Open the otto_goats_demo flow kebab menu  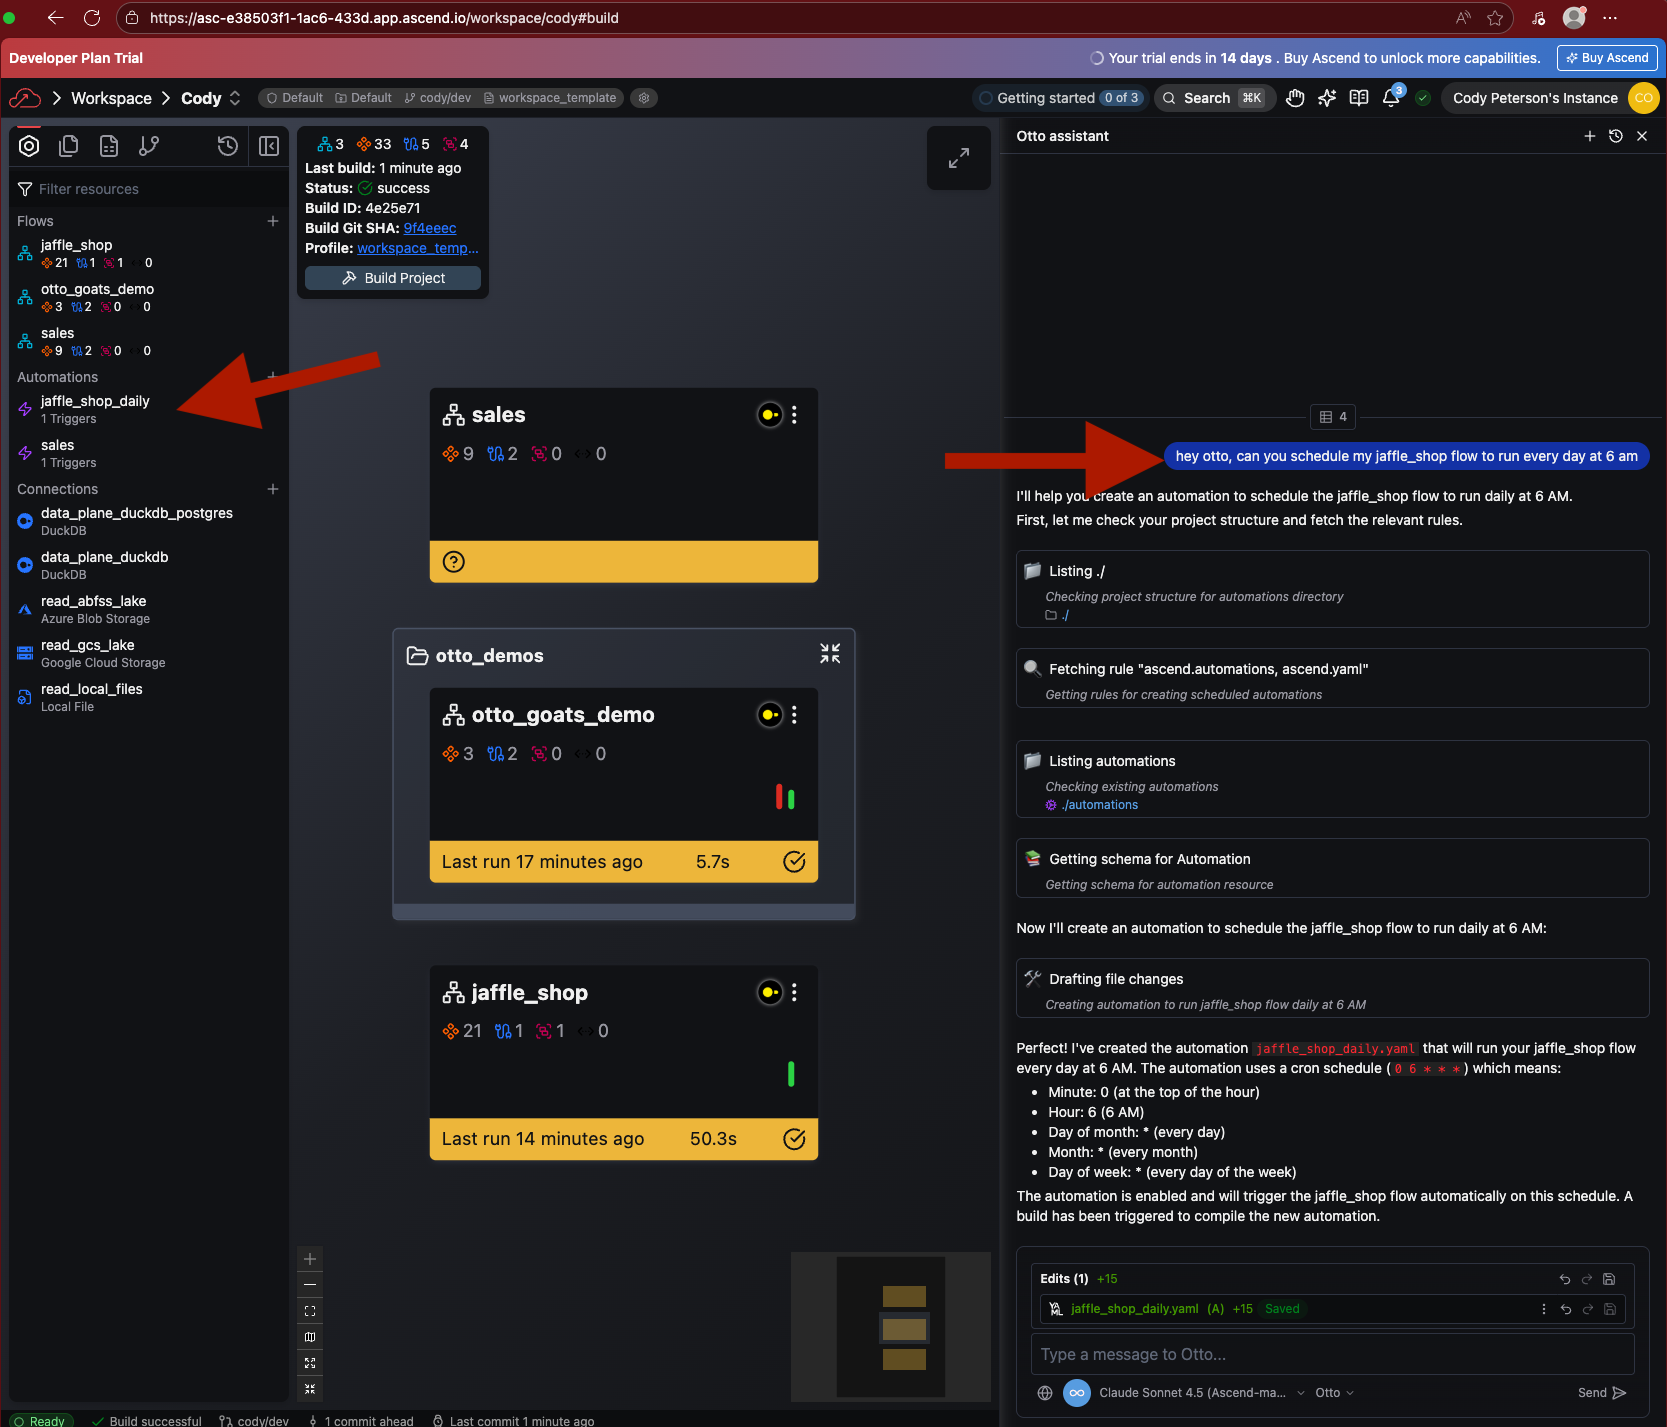click(795, 715)
